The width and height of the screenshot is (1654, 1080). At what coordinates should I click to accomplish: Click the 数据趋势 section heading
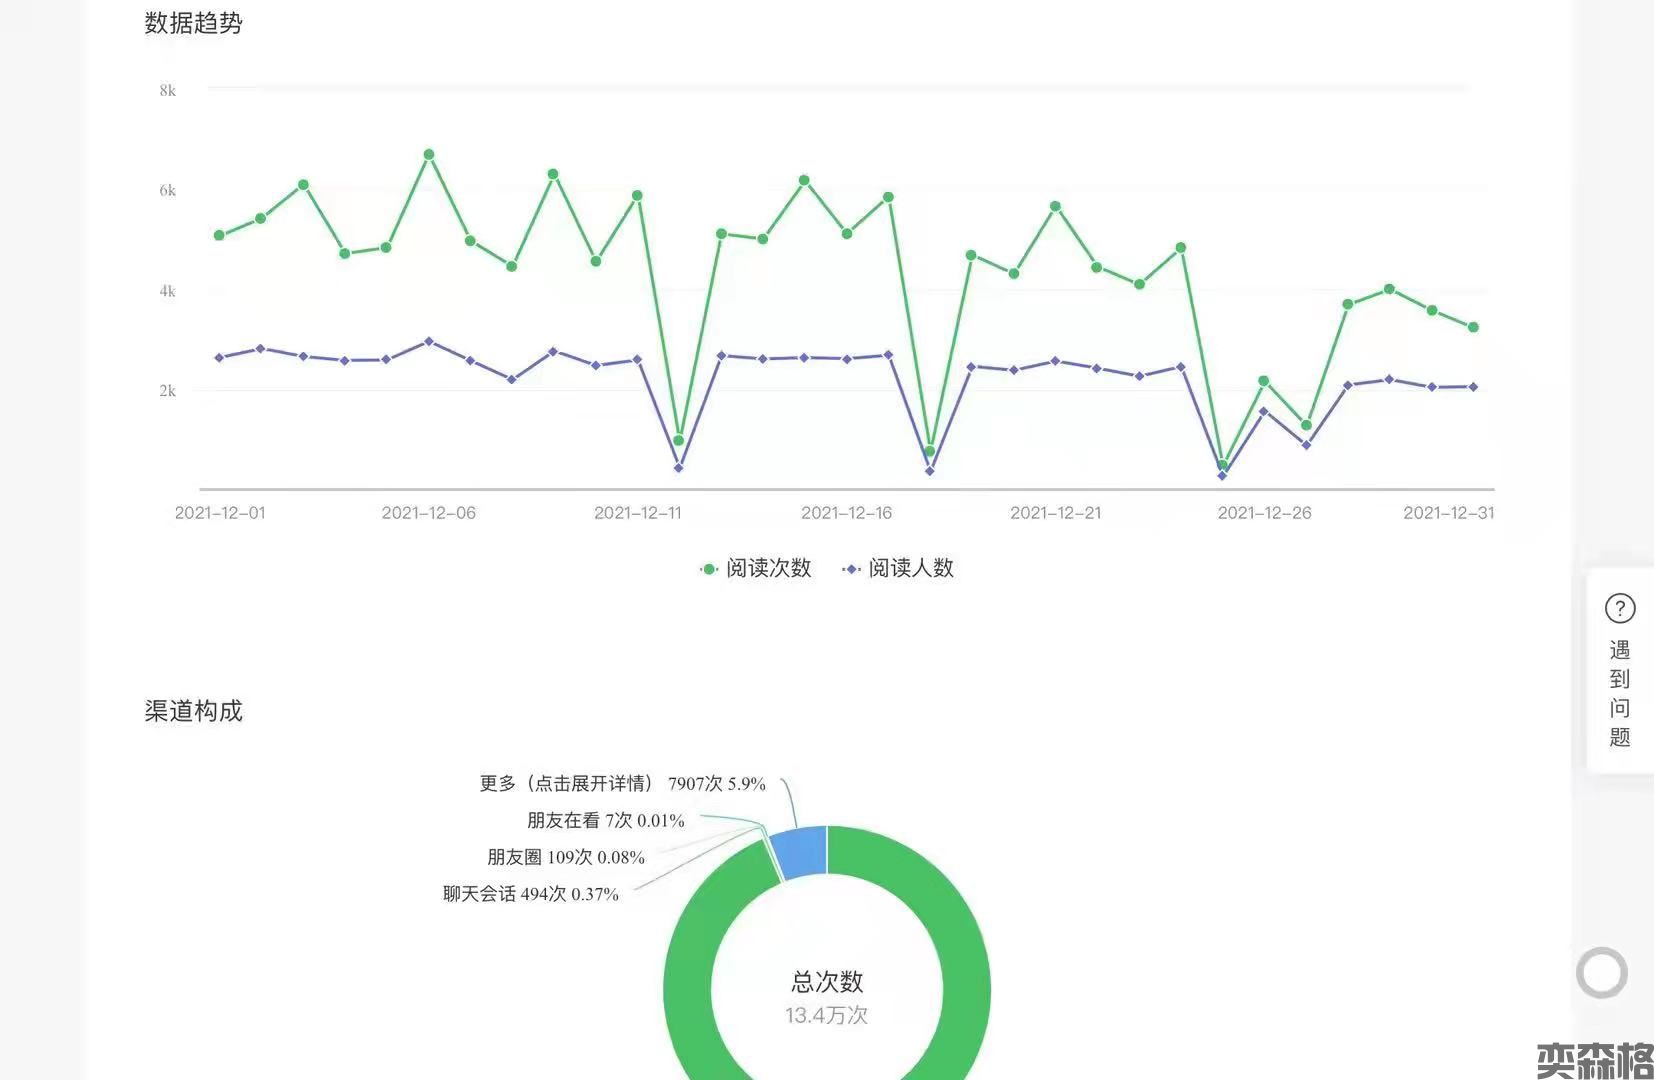coord(193,23)
